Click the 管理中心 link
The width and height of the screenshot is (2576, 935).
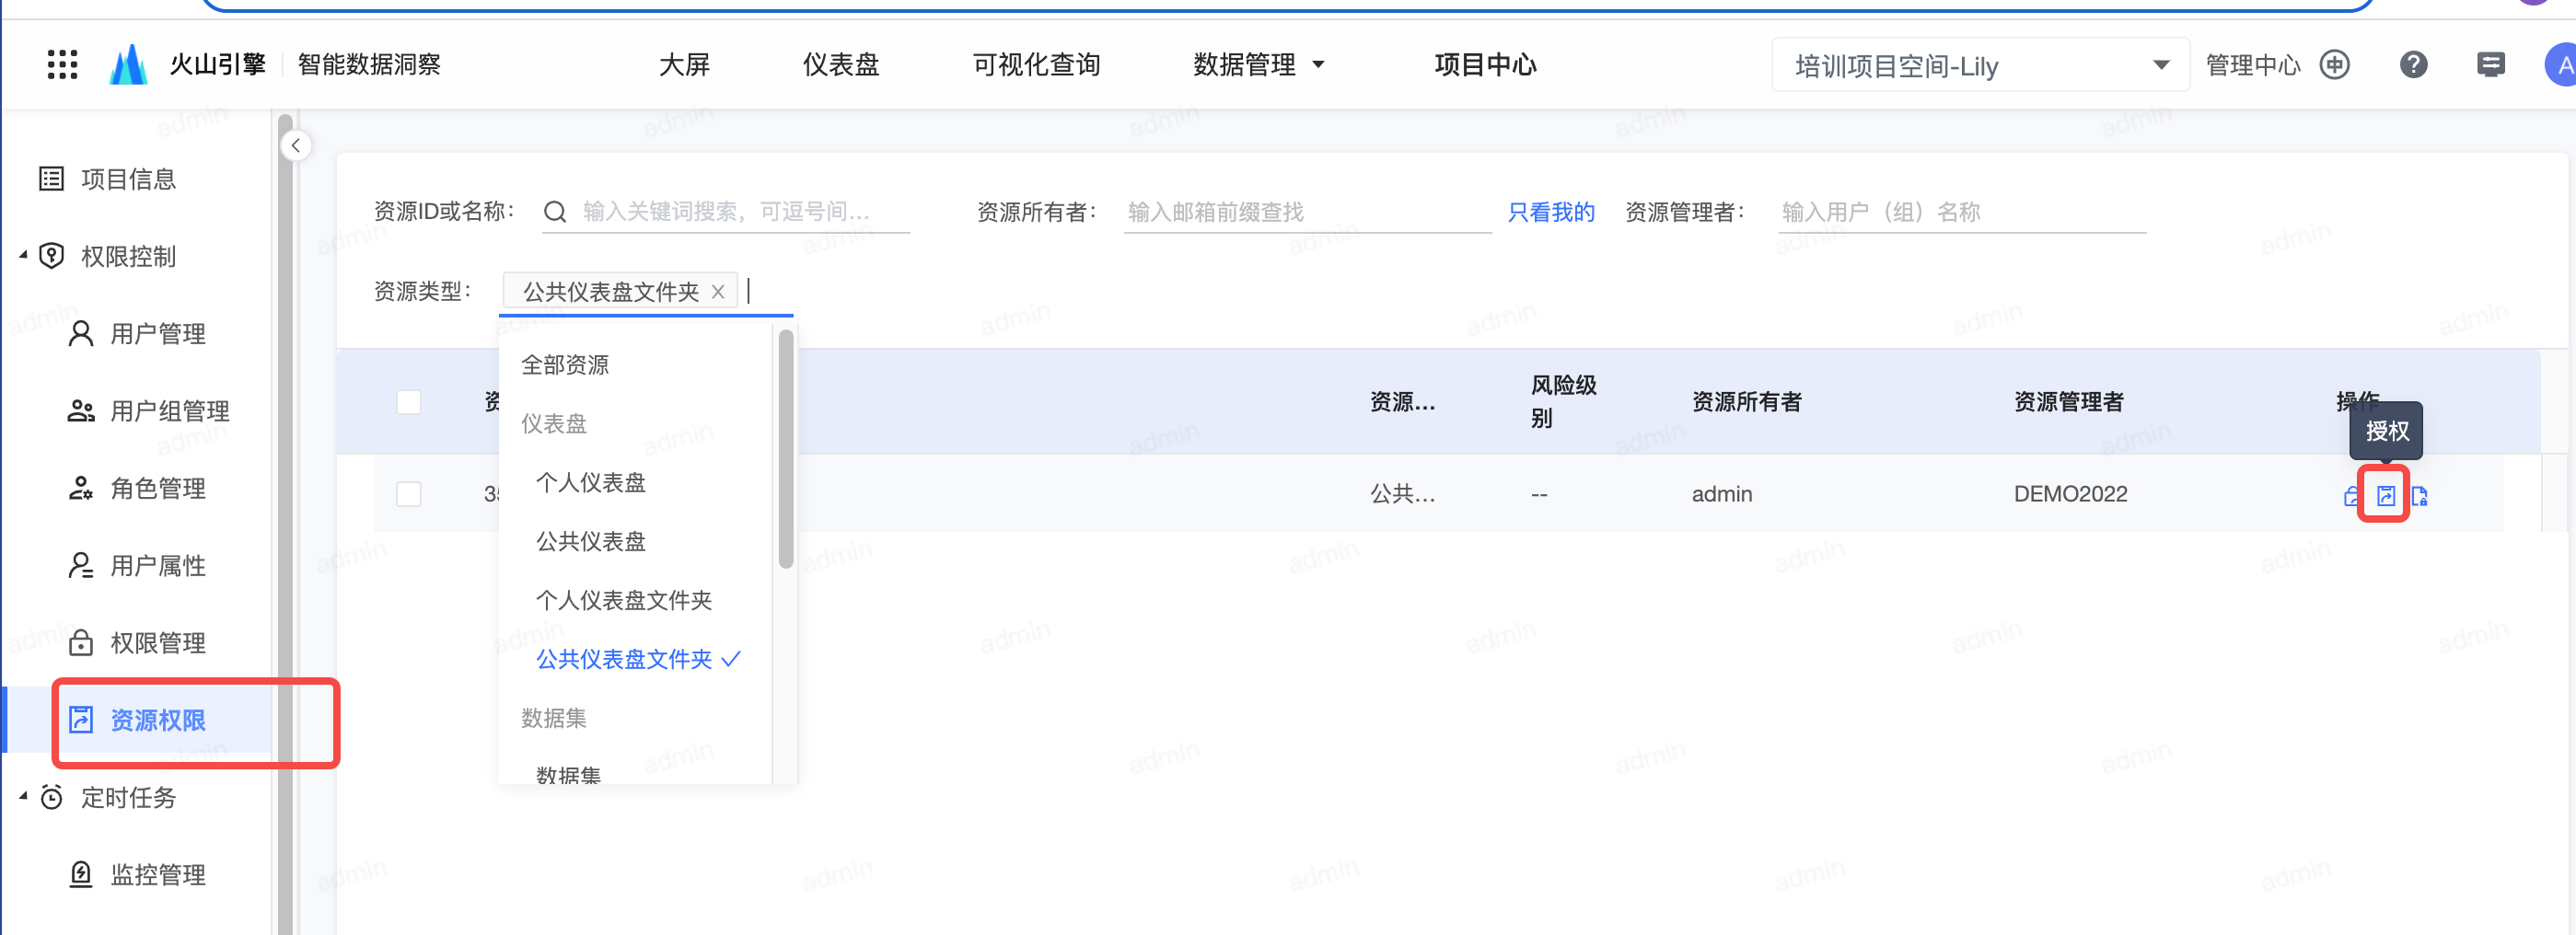[x=2251, y=65]
